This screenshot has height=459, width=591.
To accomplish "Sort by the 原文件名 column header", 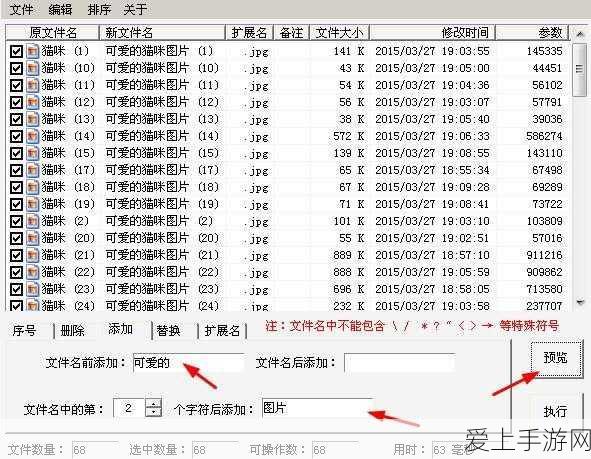I will pyautogui.click(x=53, y=33).
